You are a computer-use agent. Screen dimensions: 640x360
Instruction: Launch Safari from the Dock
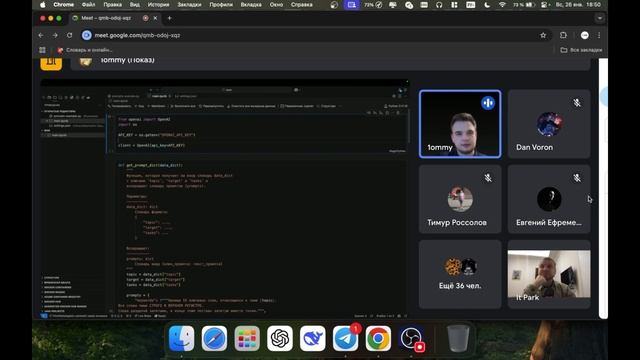(214, 338)
